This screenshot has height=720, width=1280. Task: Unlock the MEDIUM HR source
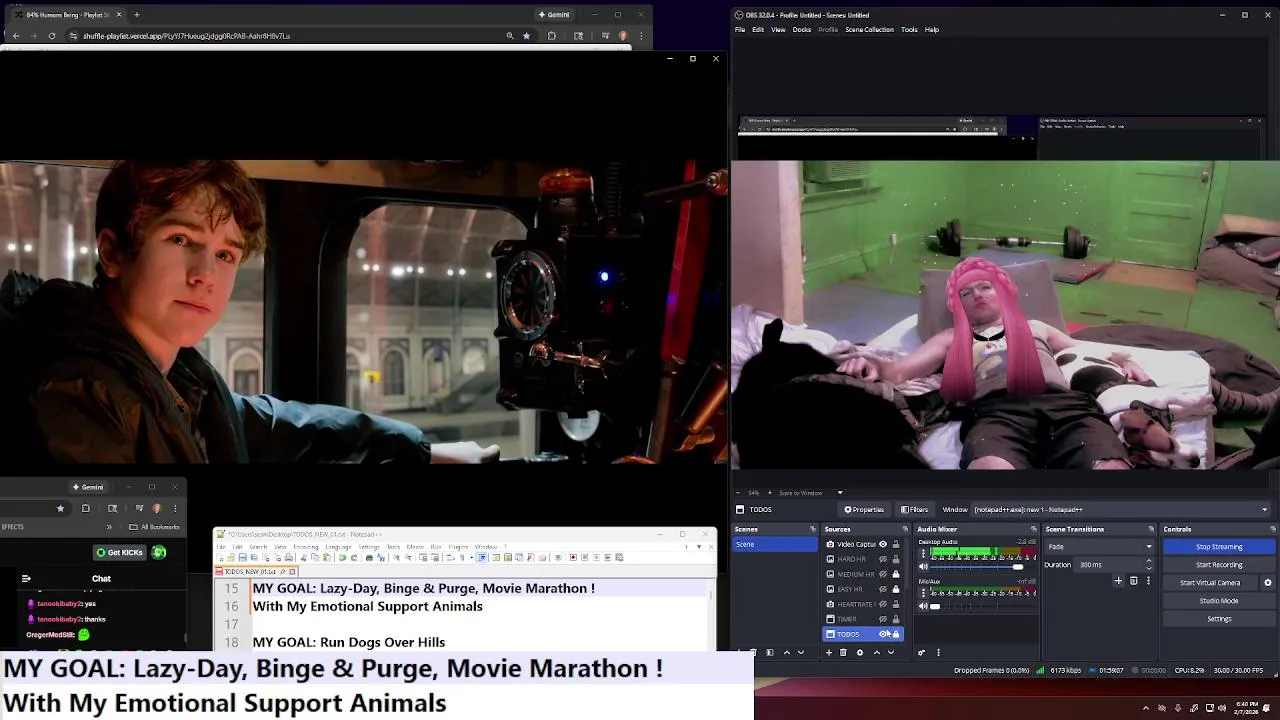click(x=896, y=574)
